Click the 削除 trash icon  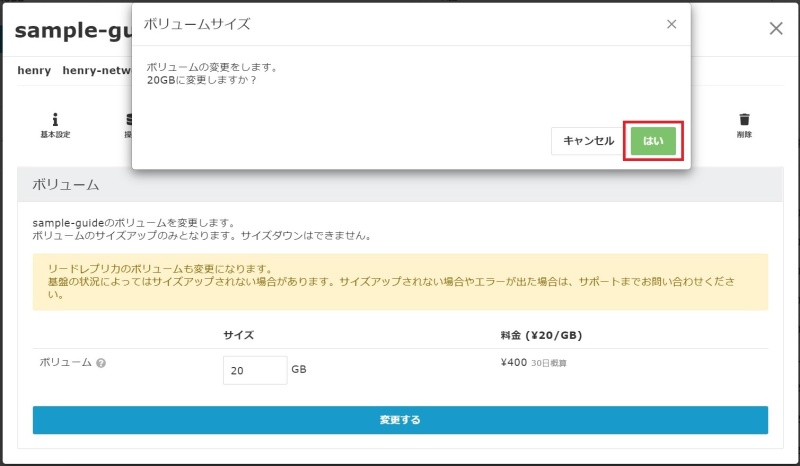743,120
